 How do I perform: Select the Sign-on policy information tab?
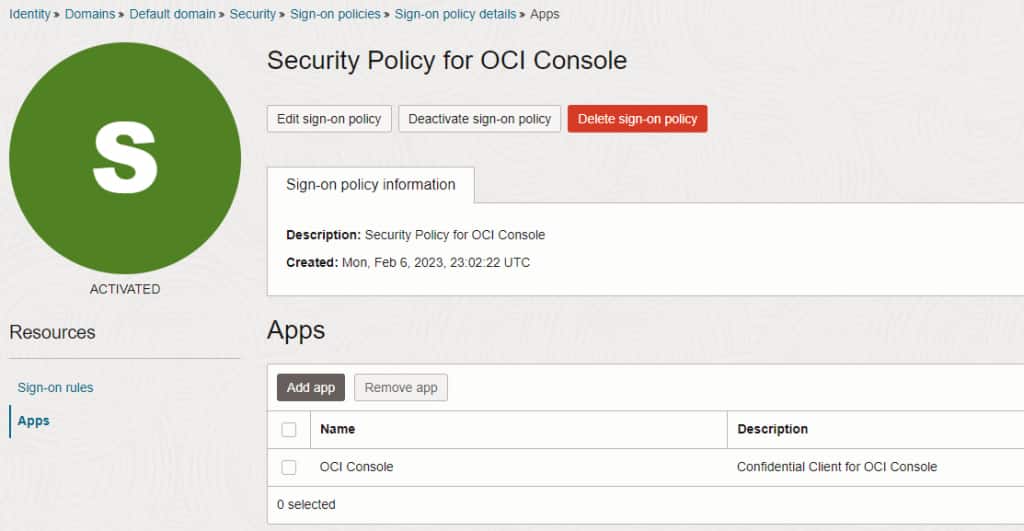pyautogui.click(x=371, y=185)
